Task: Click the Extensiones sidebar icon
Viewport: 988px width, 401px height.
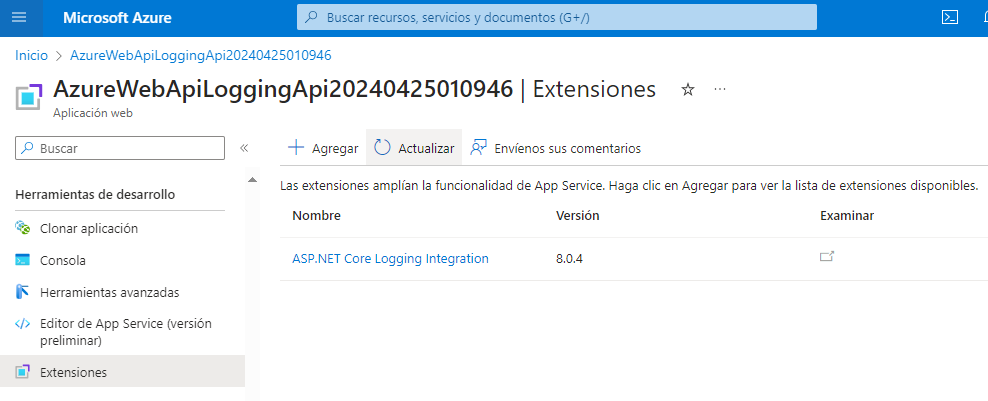Action: (x=23, y=372)
